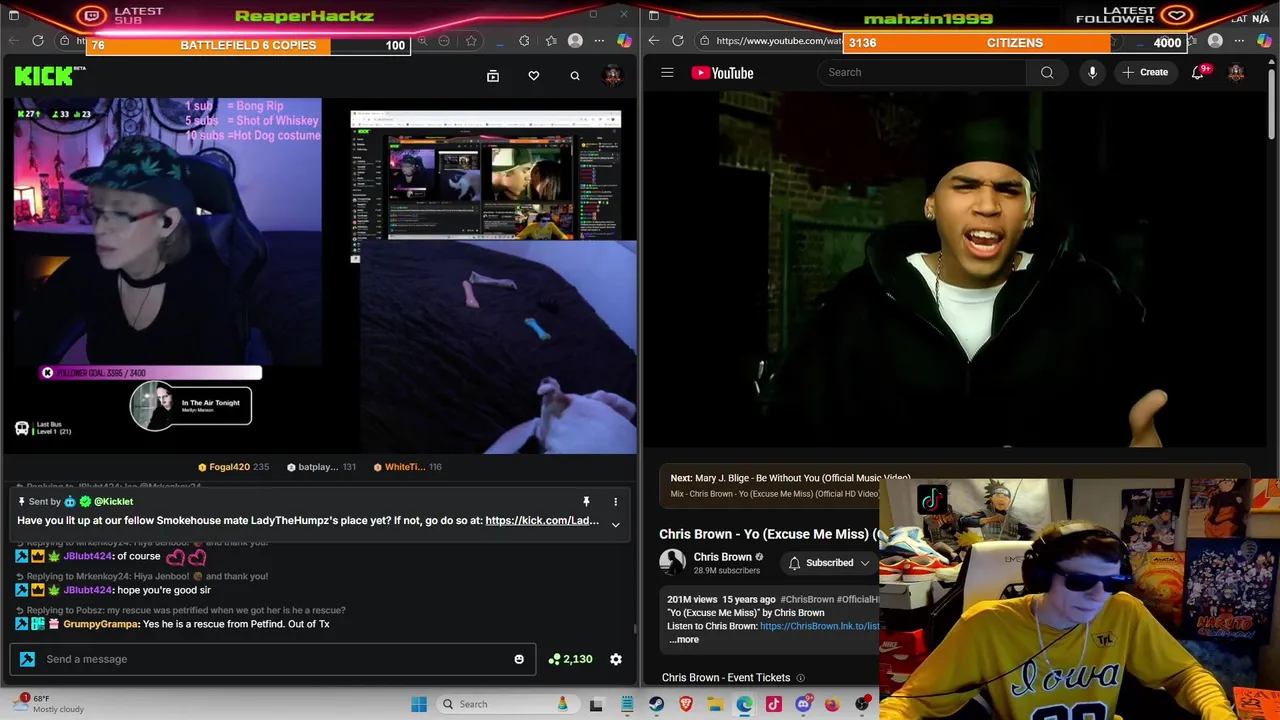The image size is (1280, 720).
Task: Open the YouTube guide hamburger menu
Action: pos(667,72)
